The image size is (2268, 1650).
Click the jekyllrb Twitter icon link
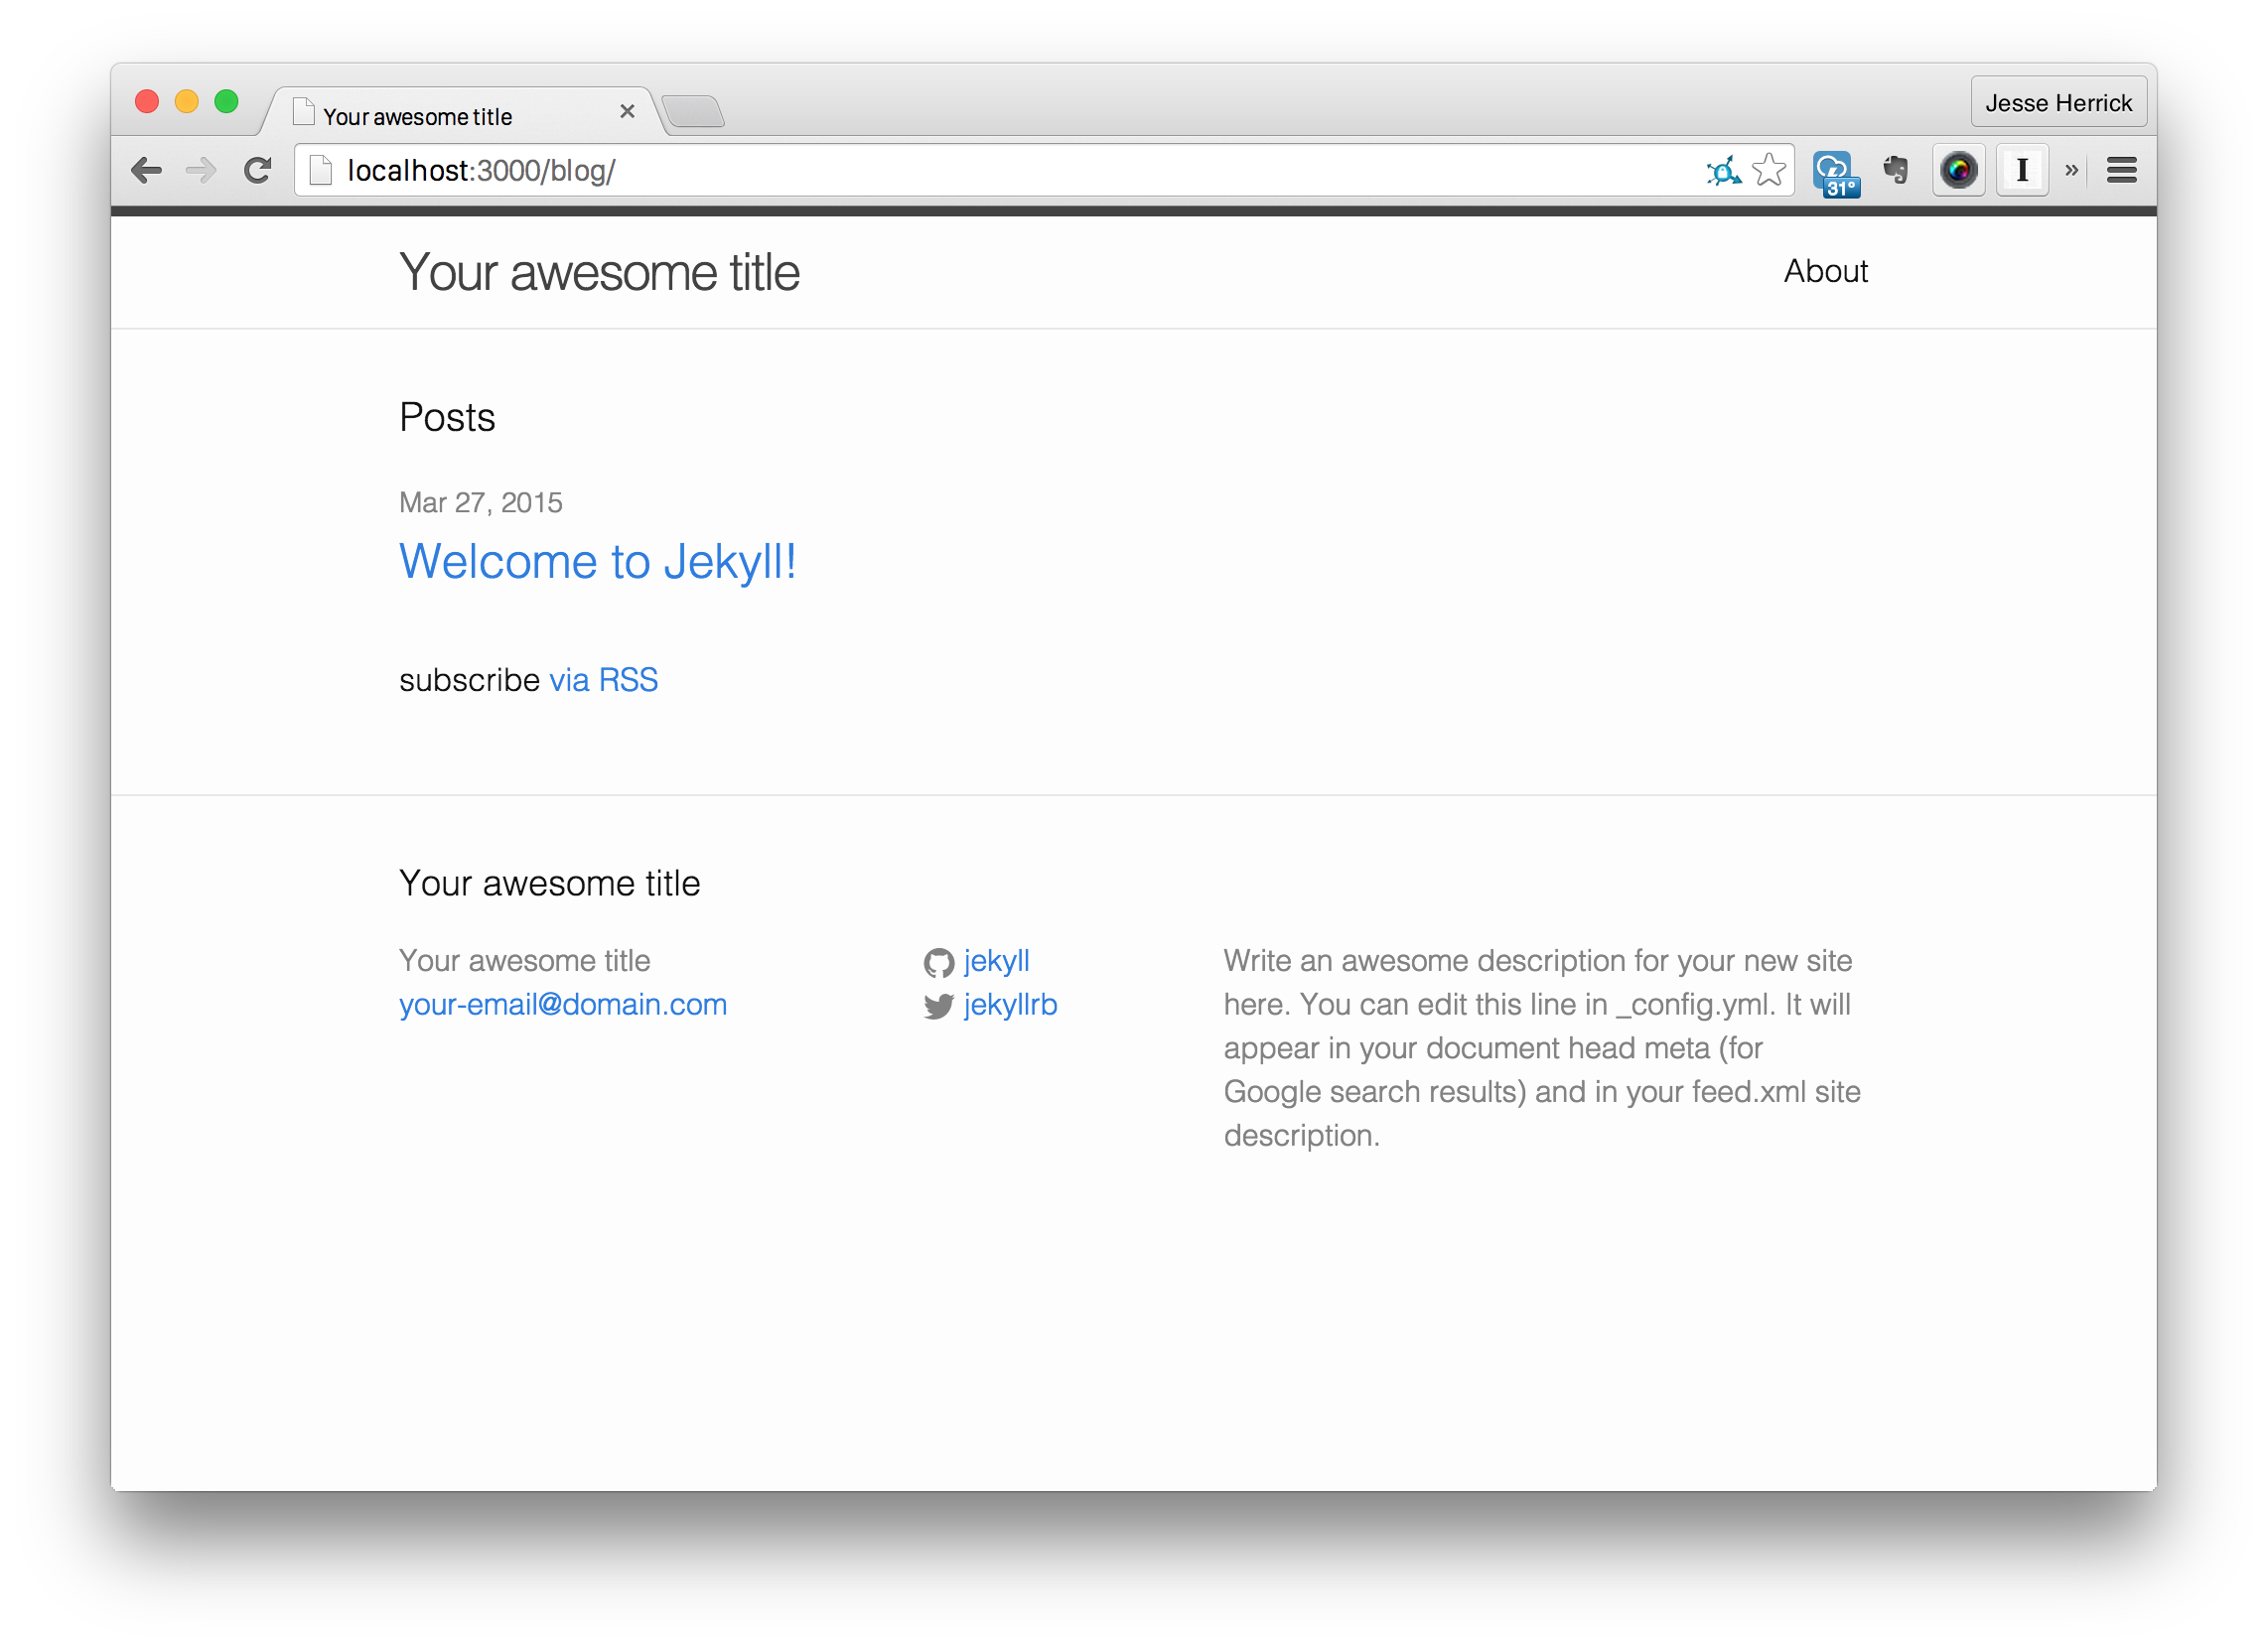pos(936,1006)
